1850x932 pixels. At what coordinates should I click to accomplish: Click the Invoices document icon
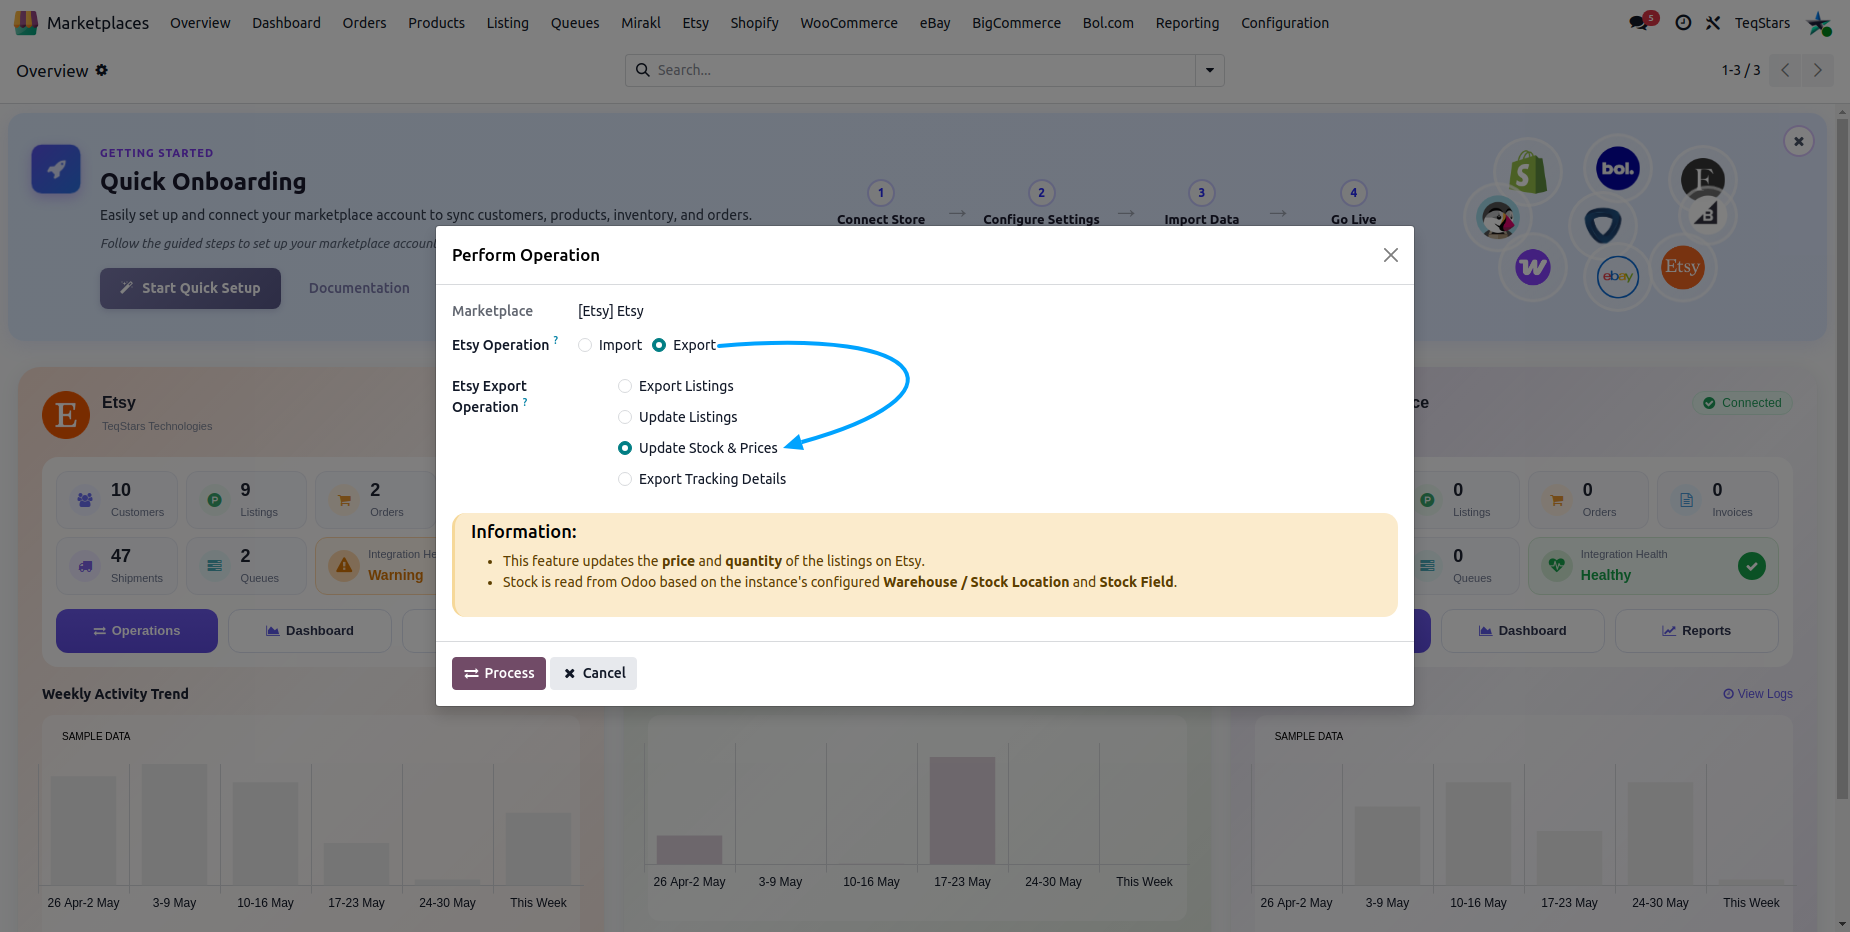click(1686, 500)
